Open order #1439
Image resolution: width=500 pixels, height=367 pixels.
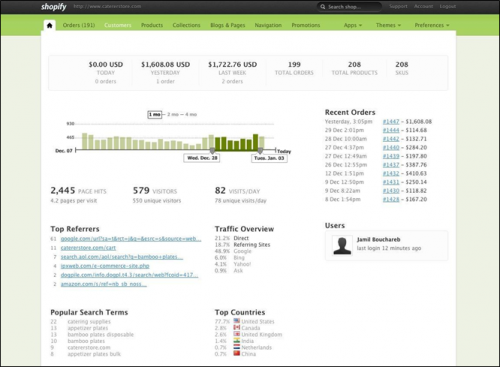click(x=391, y=156)
